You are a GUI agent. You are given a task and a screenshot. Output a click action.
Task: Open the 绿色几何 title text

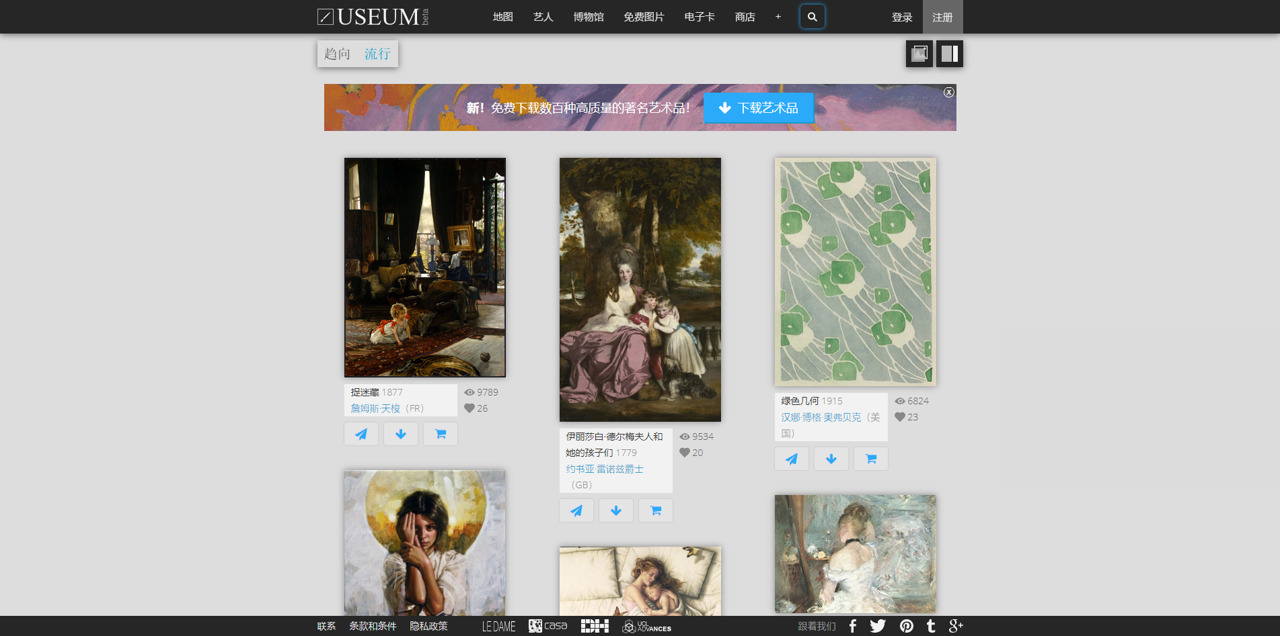click(800, 401)
